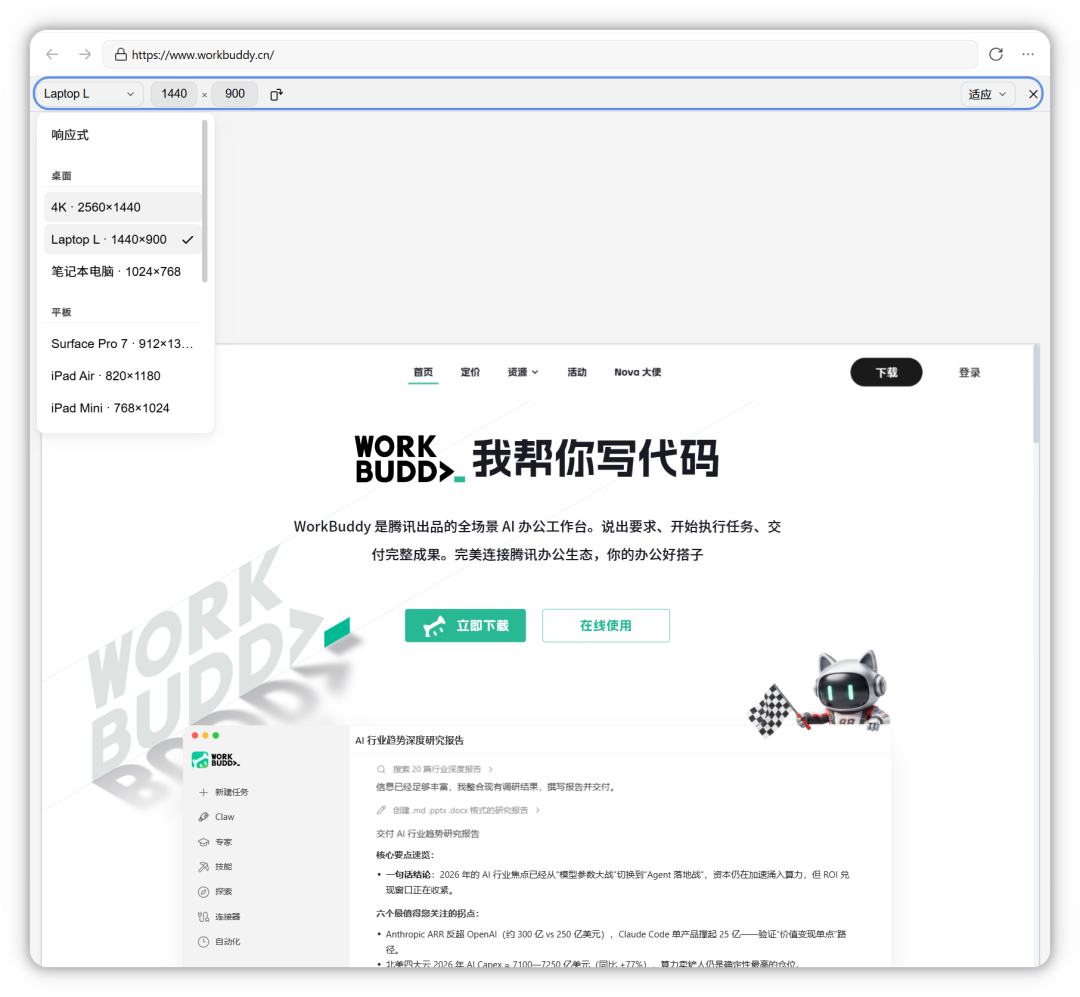Choose Surface Pro 7 preset
1080x997 pixels.
coord(123,344)
